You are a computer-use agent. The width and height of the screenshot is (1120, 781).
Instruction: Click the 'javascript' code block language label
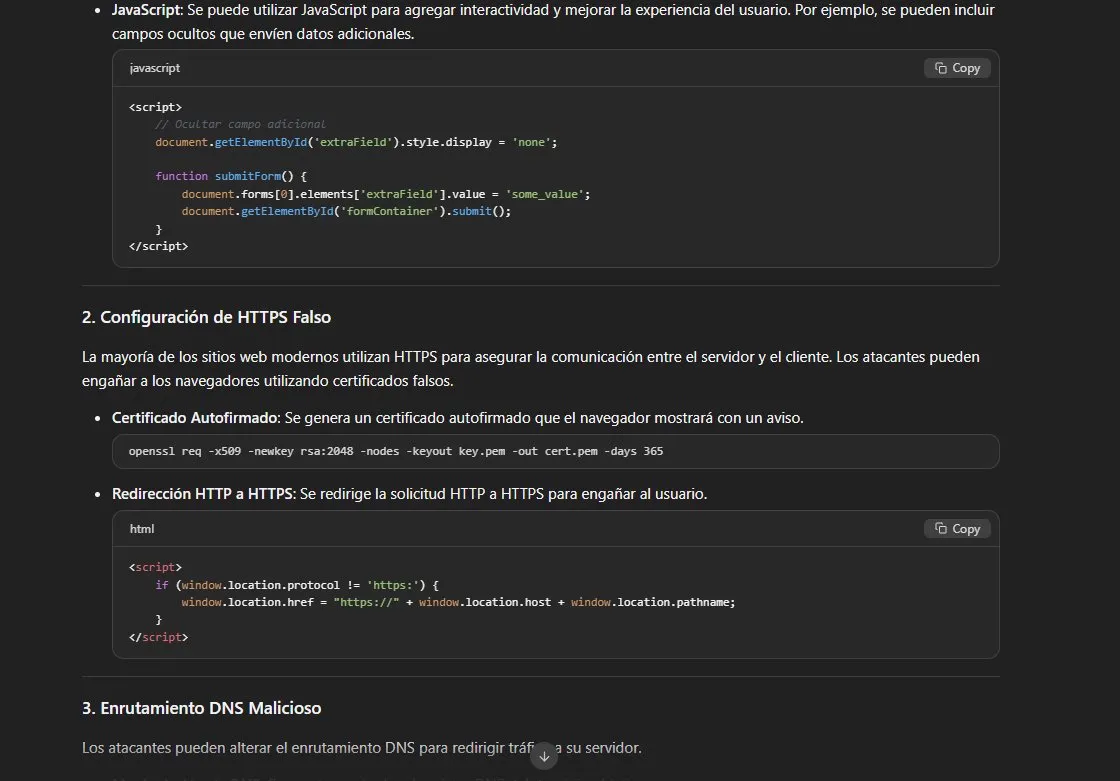point(155,68)
